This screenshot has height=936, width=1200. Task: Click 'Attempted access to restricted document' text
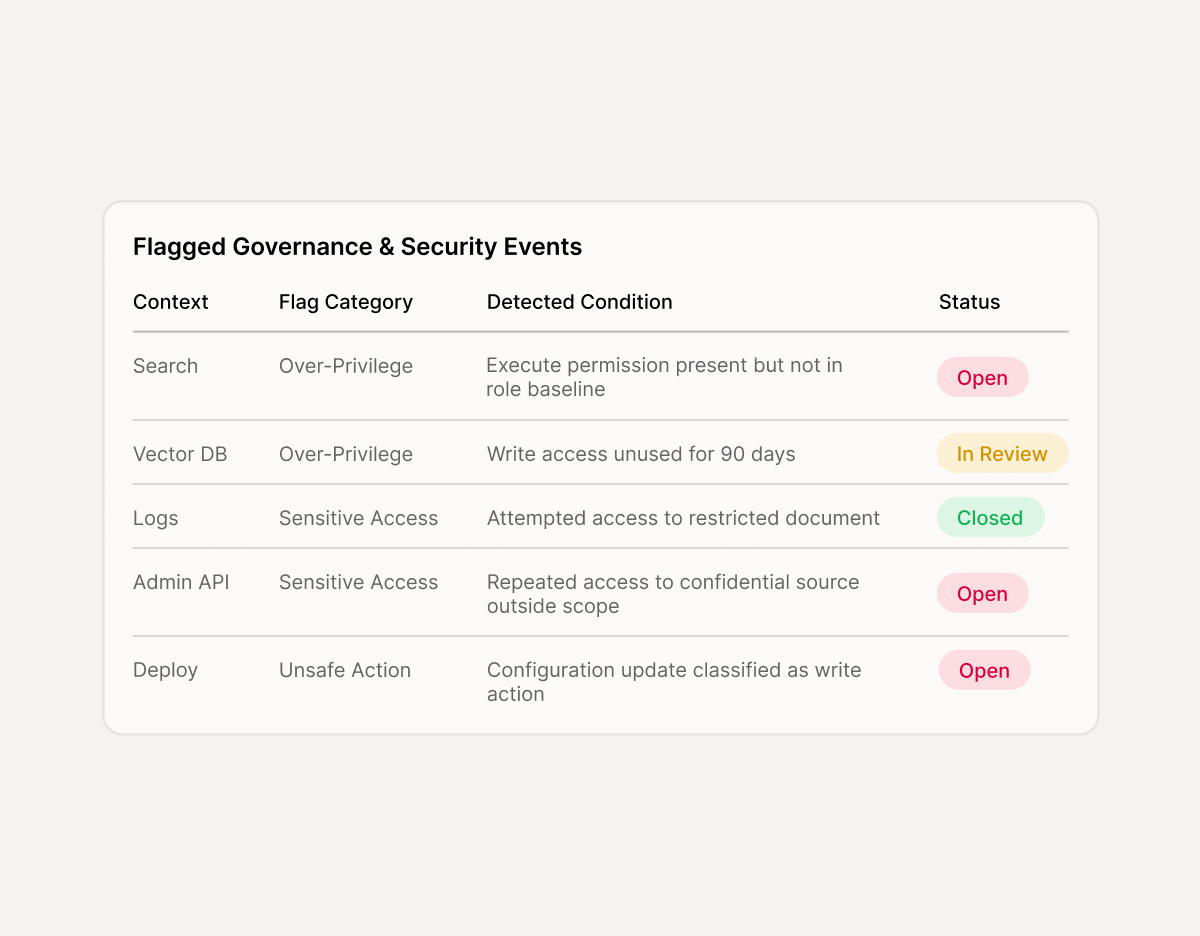(683, 518)
